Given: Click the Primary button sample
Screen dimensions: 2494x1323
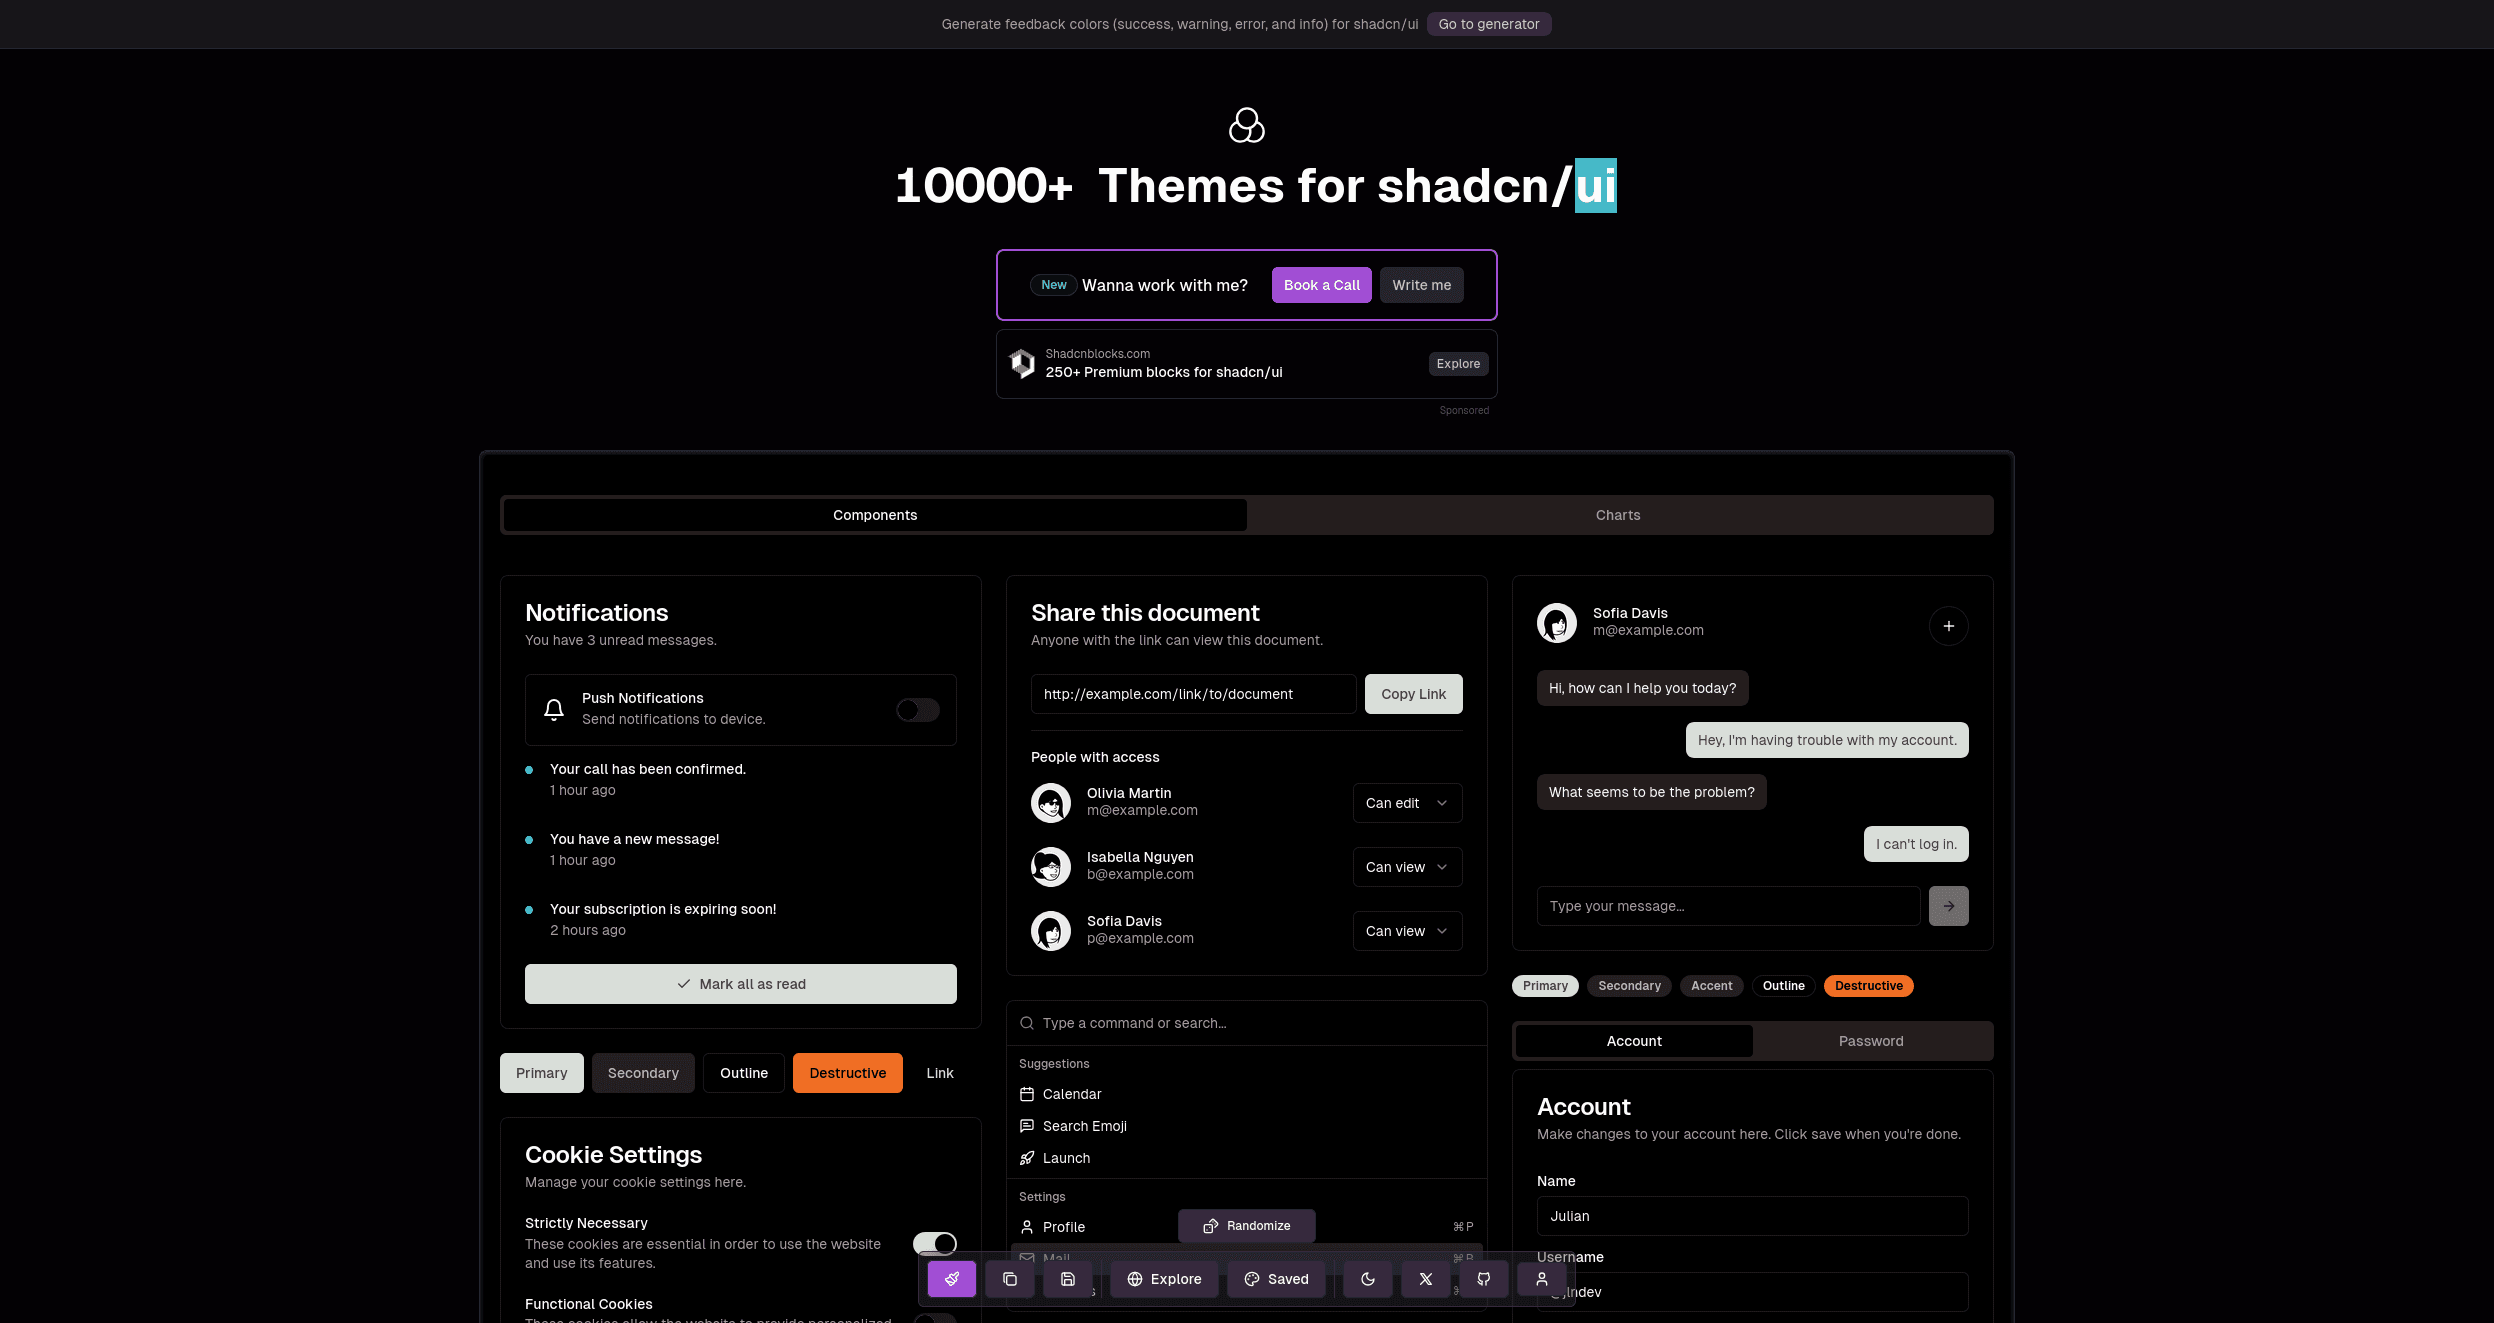Looking at the screenshot, I should pyautogui.click(x=542, y=1073).
